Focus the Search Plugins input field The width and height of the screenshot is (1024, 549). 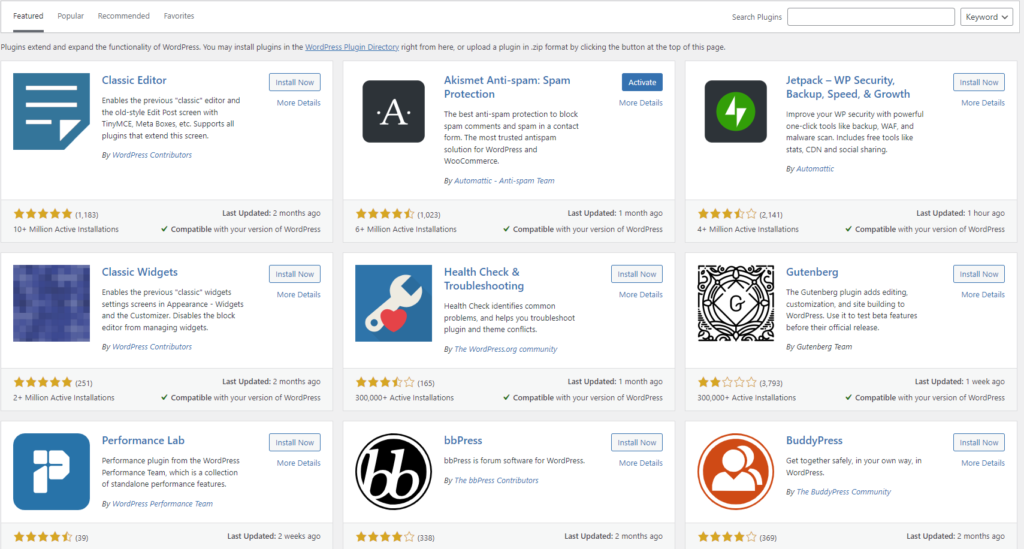(x=871, y=17)
